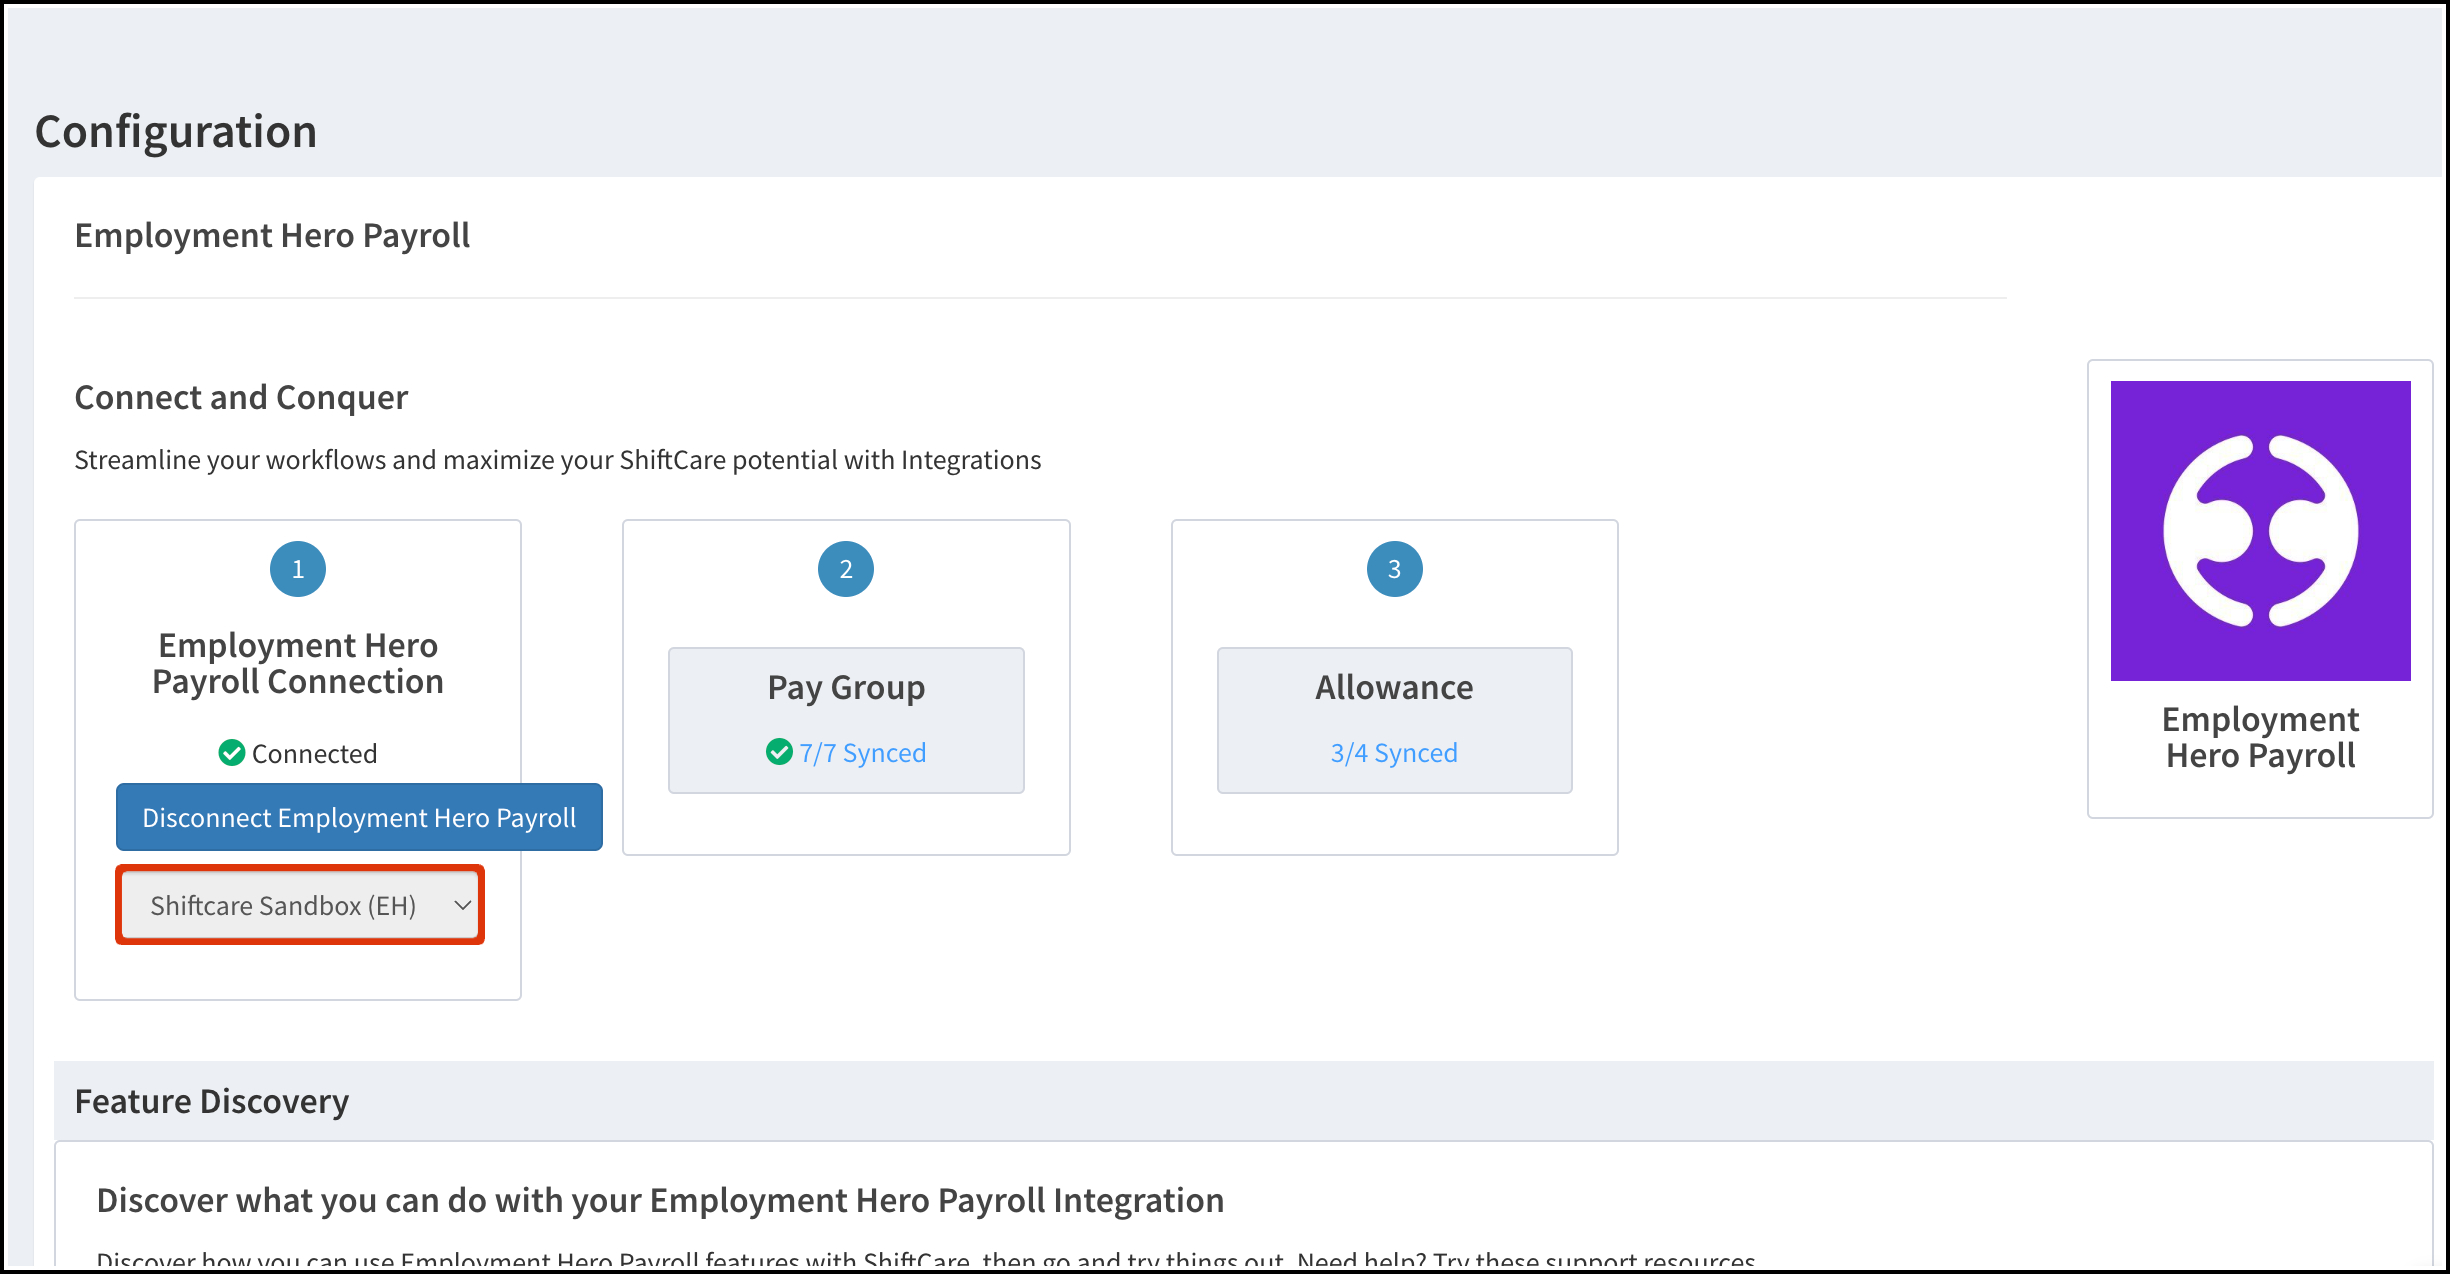Click the step 2 number badge
The width and height of the screenshot is (2450, 1274).
click(846, 569)
